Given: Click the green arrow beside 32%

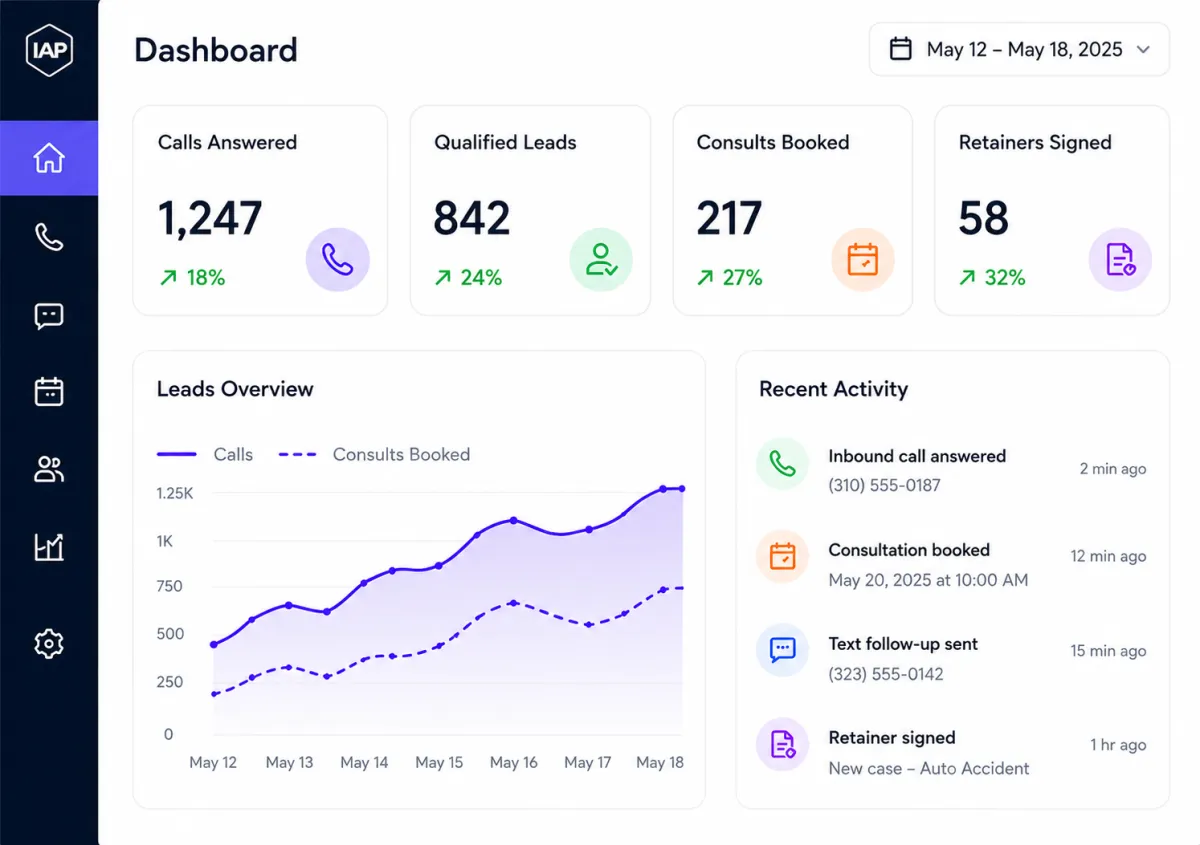Looking at the screenshot, I should click(967, 278).
